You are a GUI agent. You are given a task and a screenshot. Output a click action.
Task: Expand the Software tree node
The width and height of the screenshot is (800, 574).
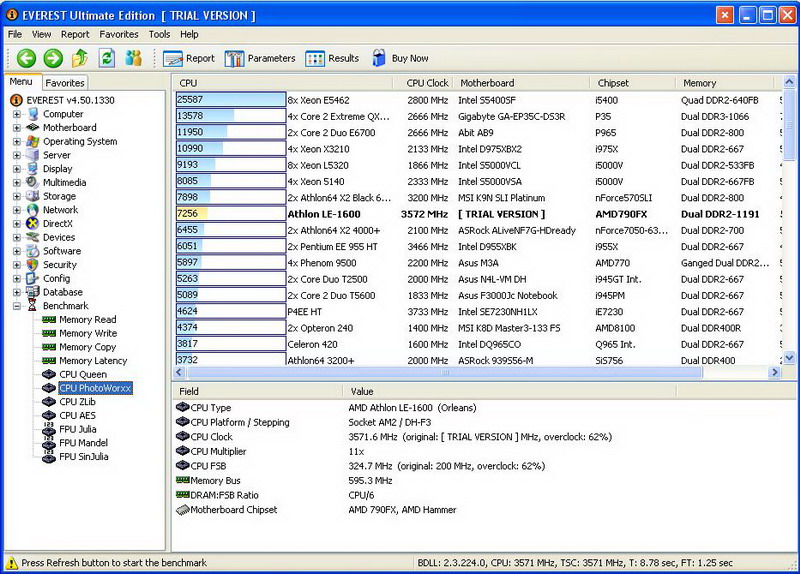(x=17, y=252)
